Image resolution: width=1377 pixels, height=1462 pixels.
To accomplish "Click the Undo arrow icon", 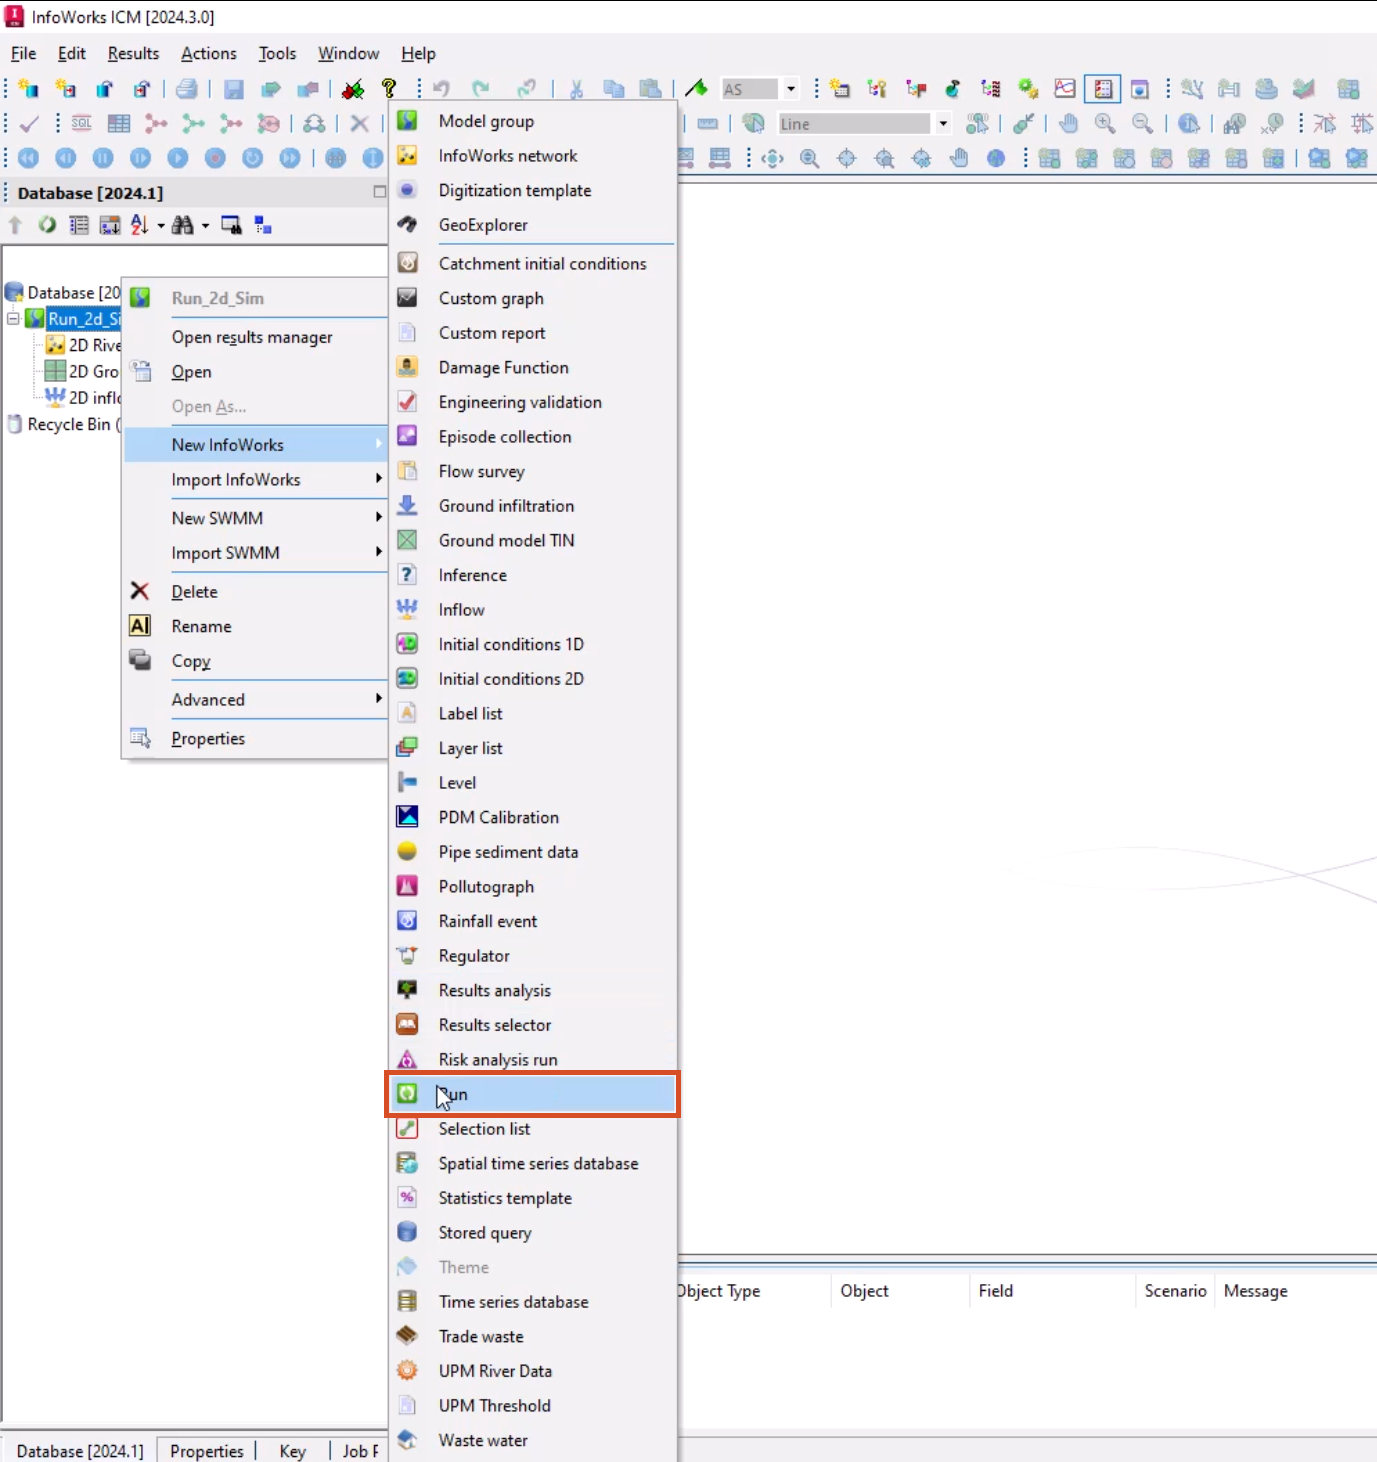I will point(441,89).
